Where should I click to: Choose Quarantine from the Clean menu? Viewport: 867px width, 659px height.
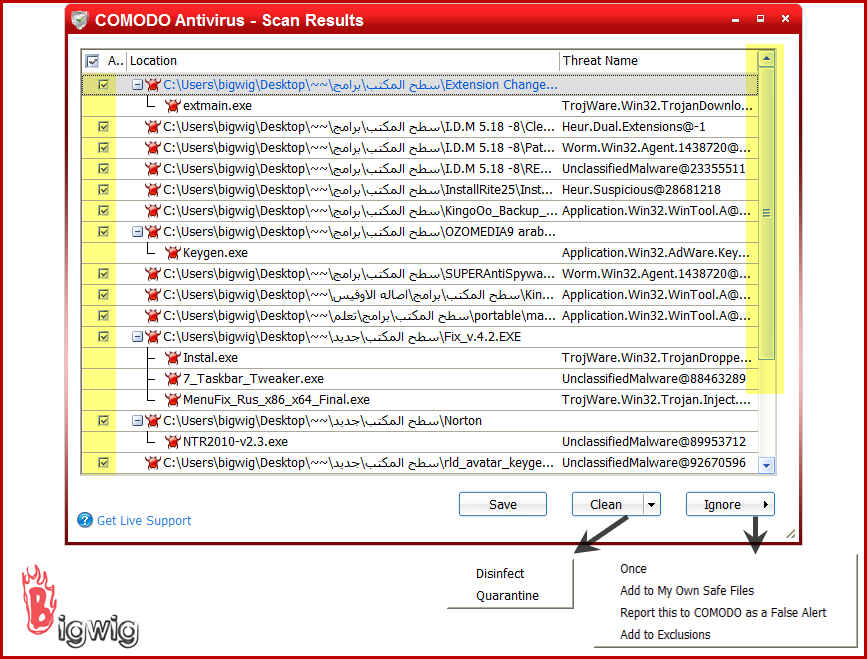[x=507, y=596]
